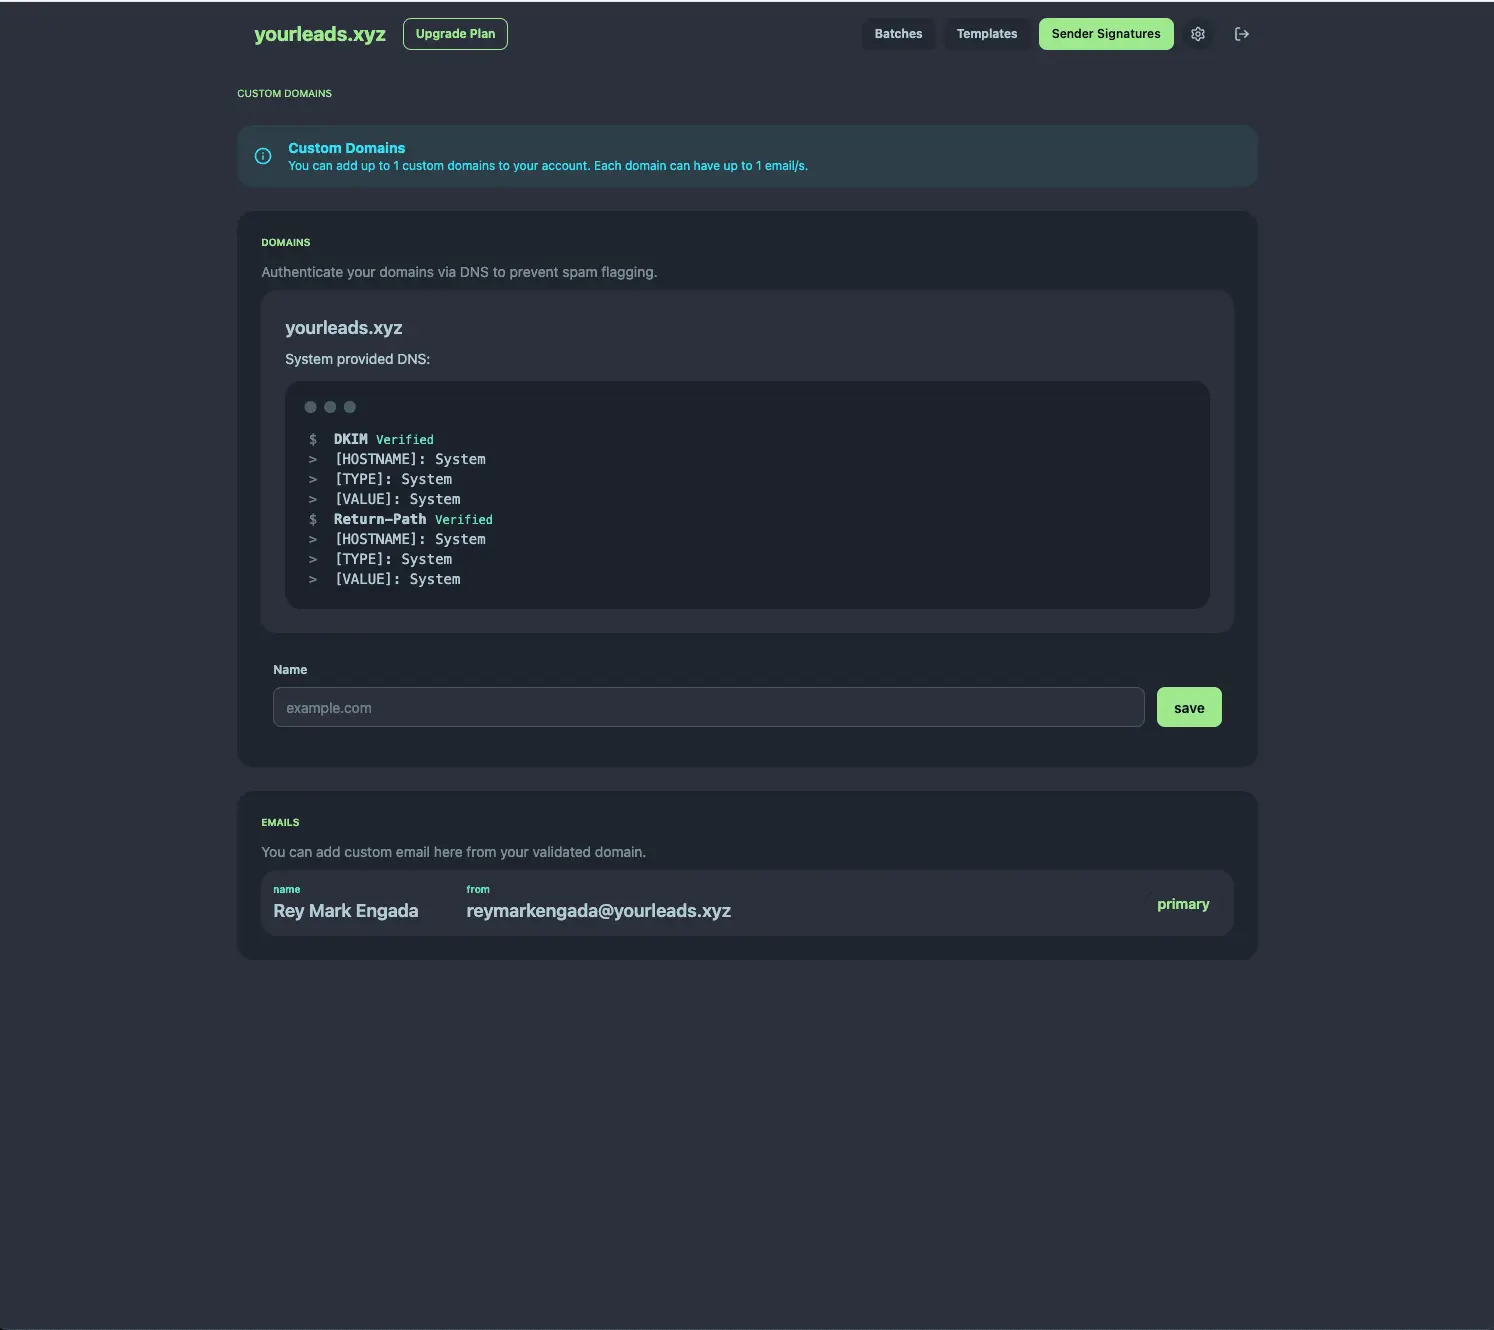Click the Verified status next to DKIM
1494x1330 pixels.
tap(405, 440)
